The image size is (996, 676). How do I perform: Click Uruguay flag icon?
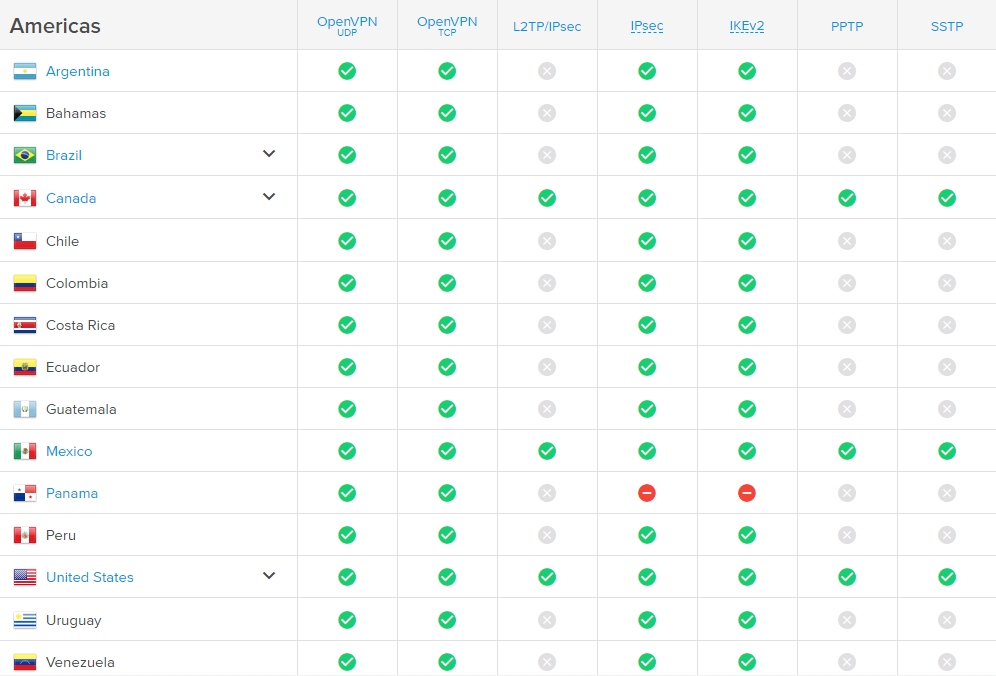25,620
